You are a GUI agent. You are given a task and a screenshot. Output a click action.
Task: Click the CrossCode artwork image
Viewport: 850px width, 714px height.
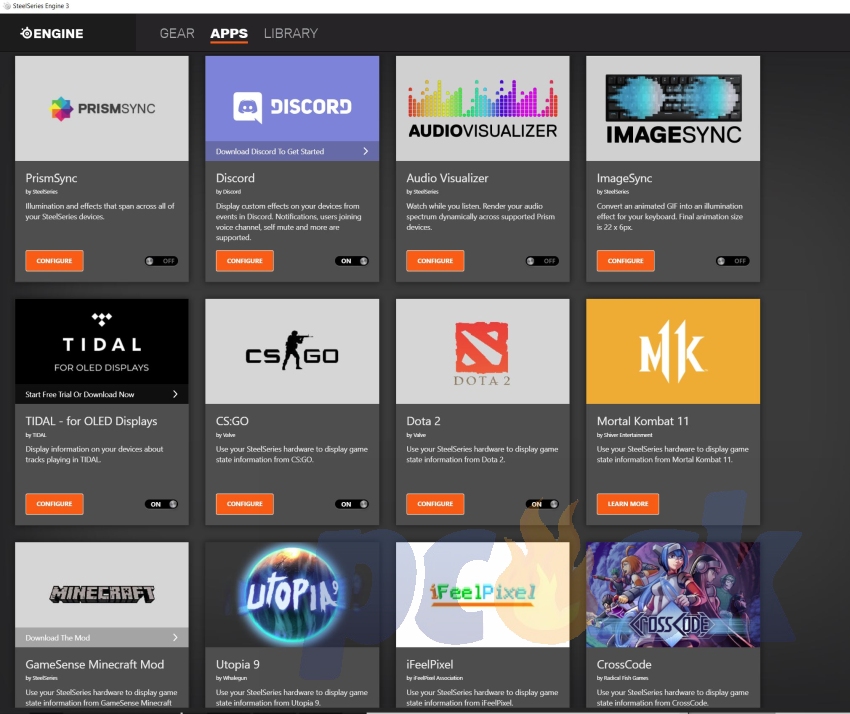click(673, 595)
